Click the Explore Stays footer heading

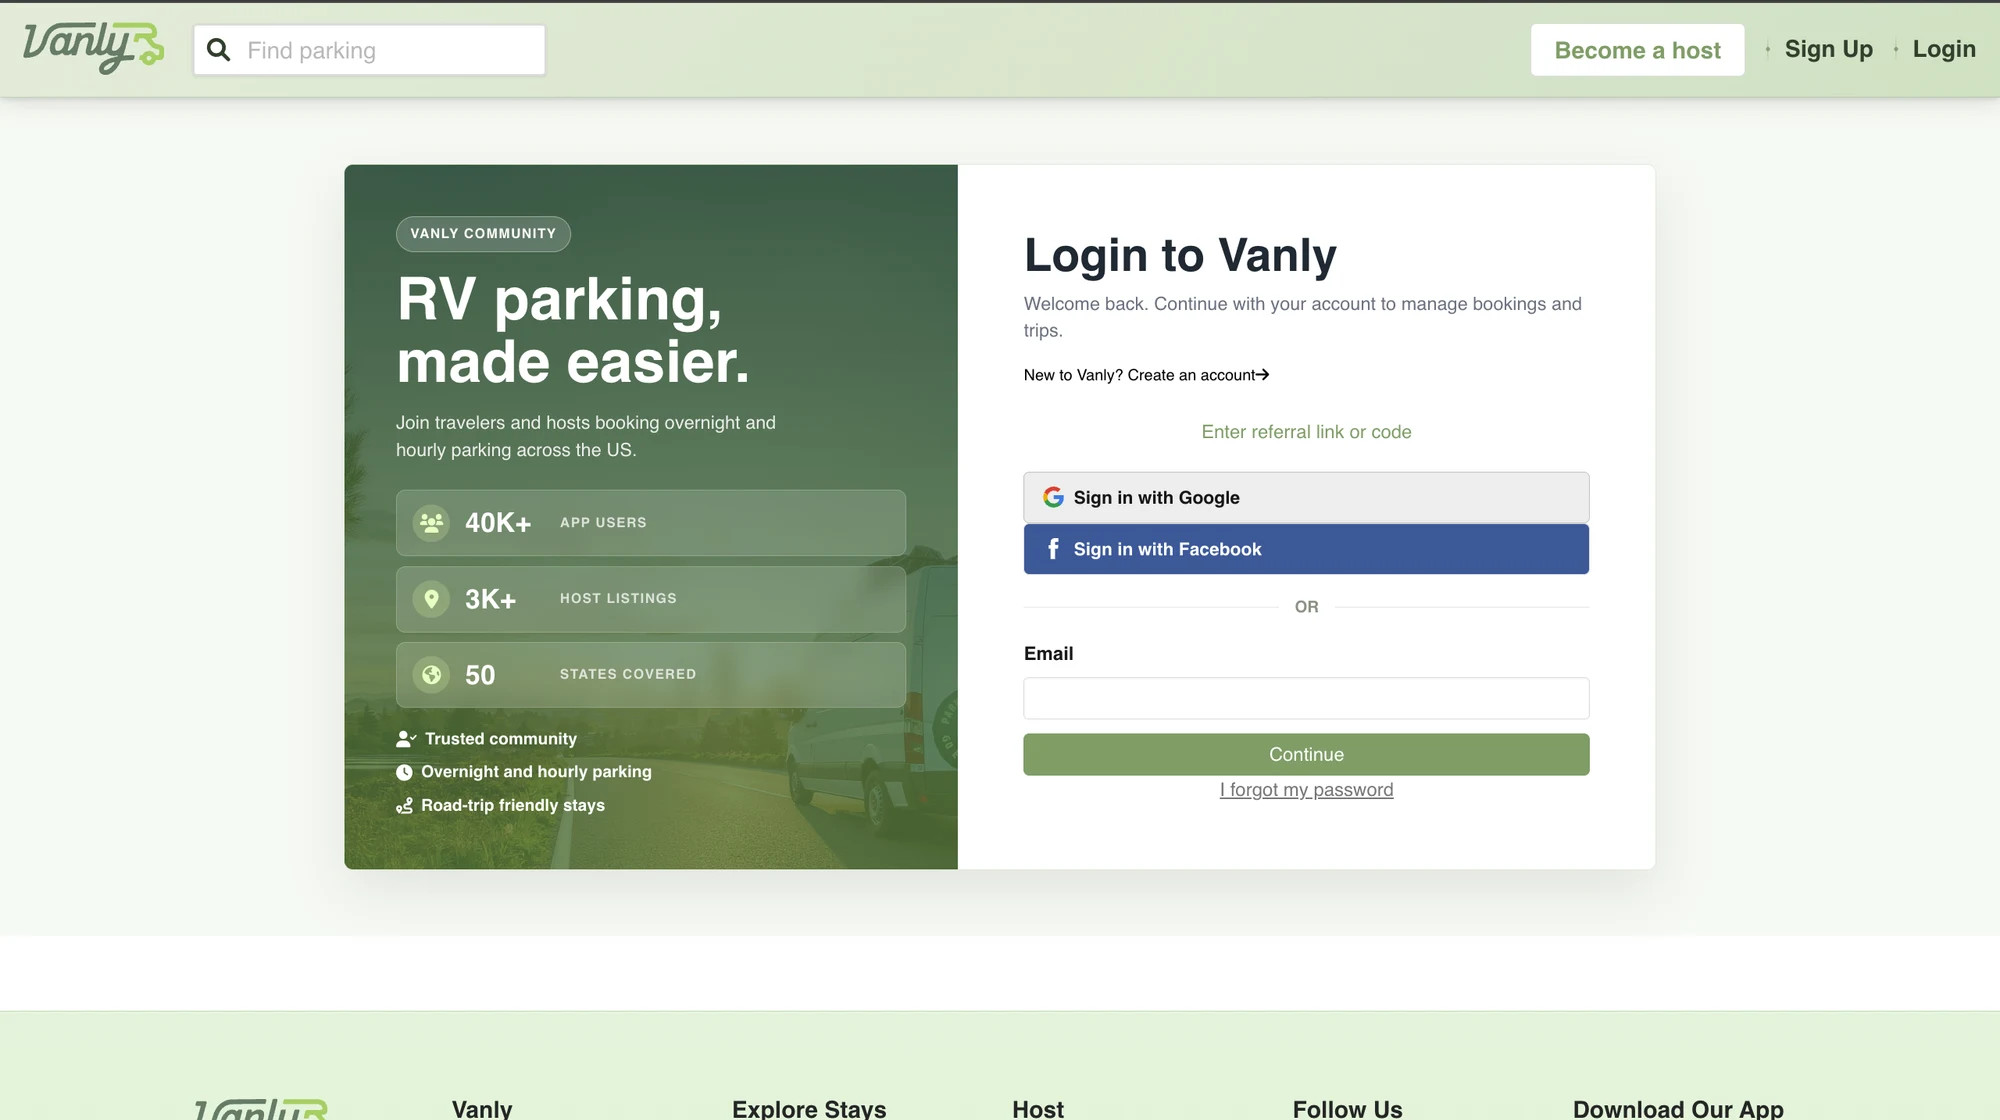point(809,1109)
